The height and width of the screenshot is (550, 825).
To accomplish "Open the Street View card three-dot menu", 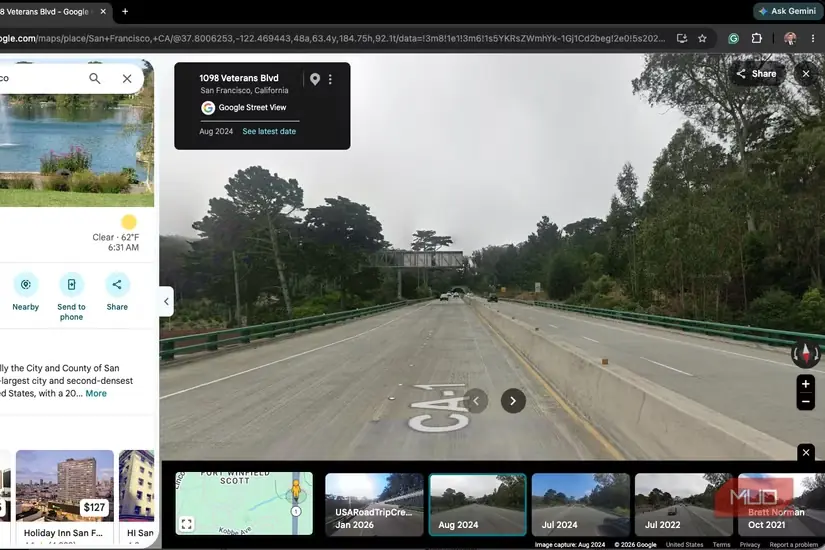I will 330,79.
